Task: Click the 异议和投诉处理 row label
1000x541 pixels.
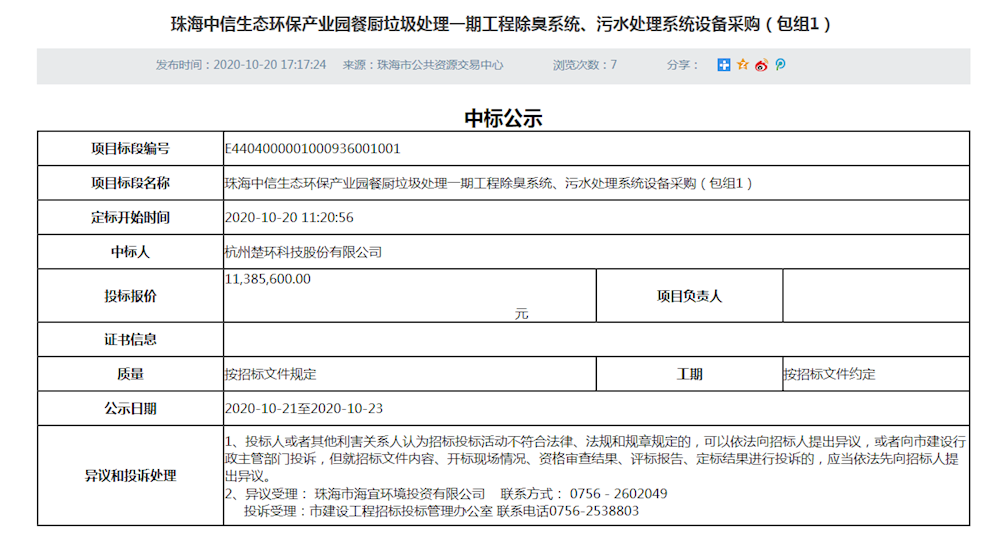Action: click(130, 476)
